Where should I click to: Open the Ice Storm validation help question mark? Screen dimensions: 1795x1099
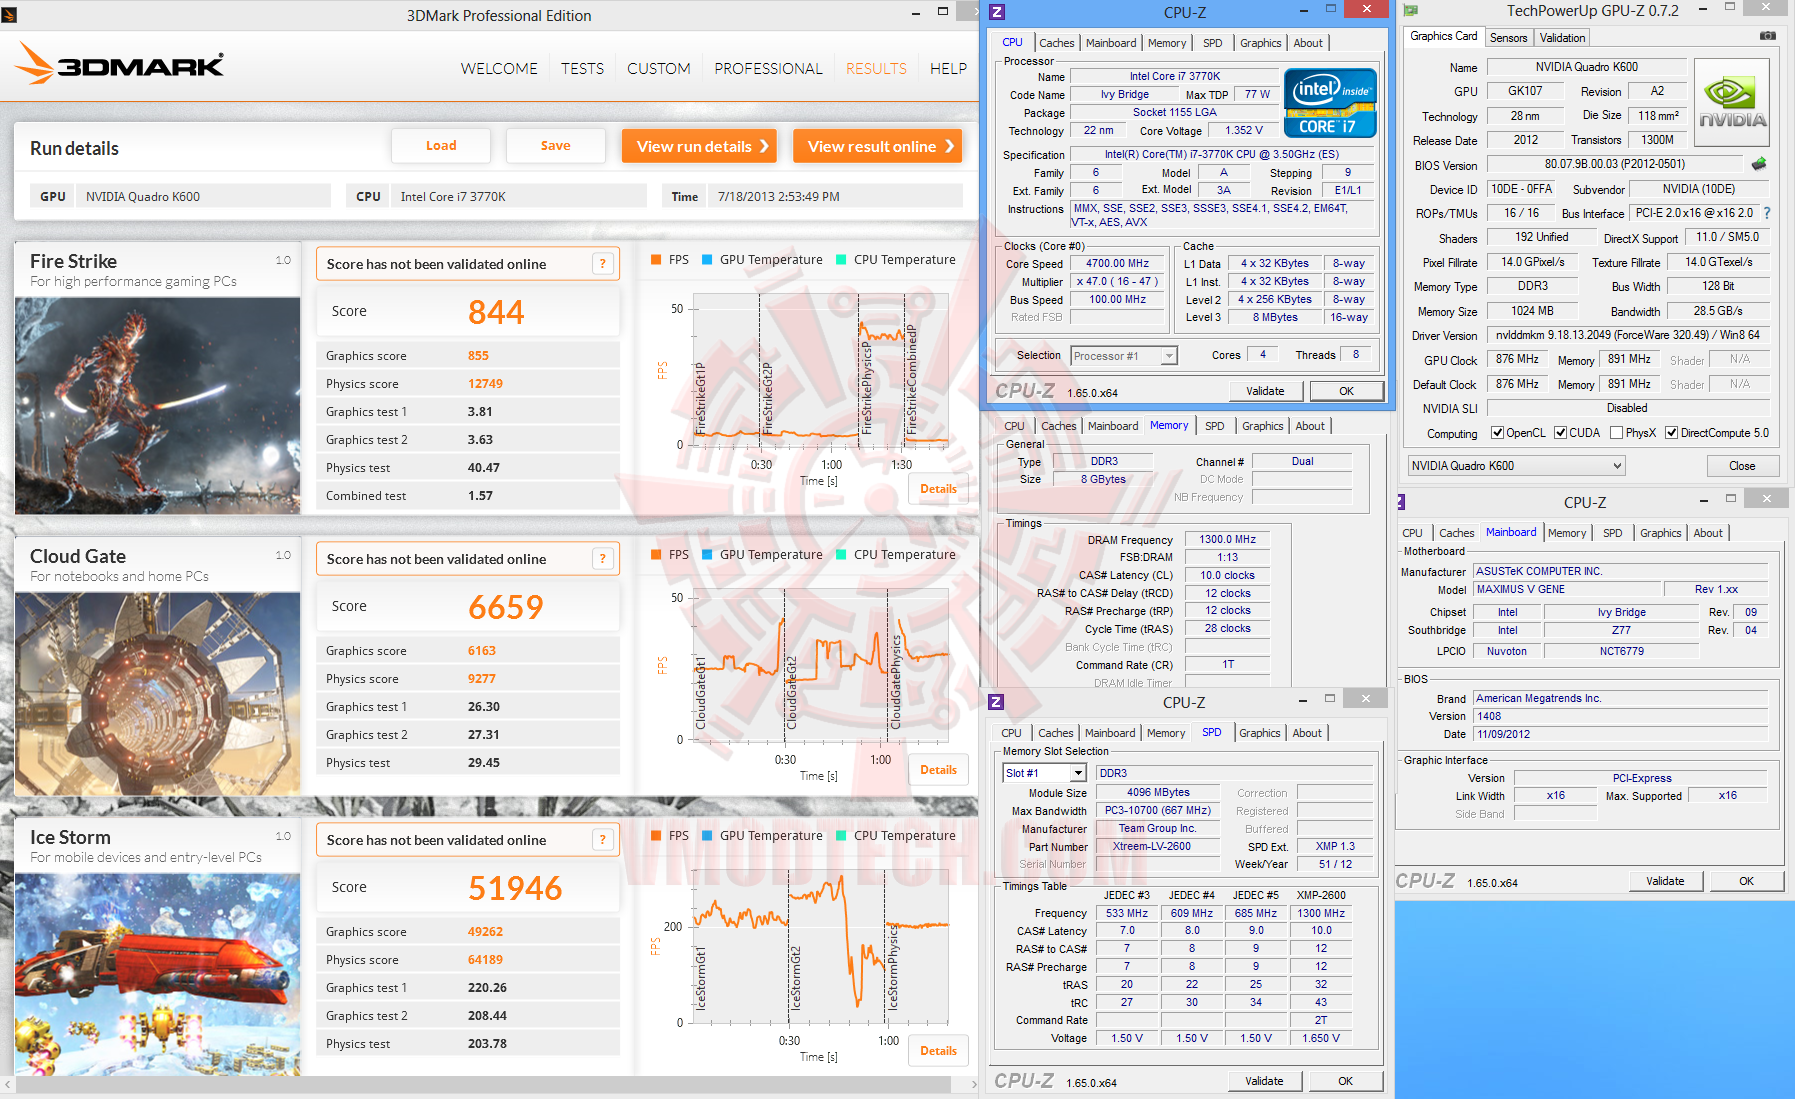point(603,840)
